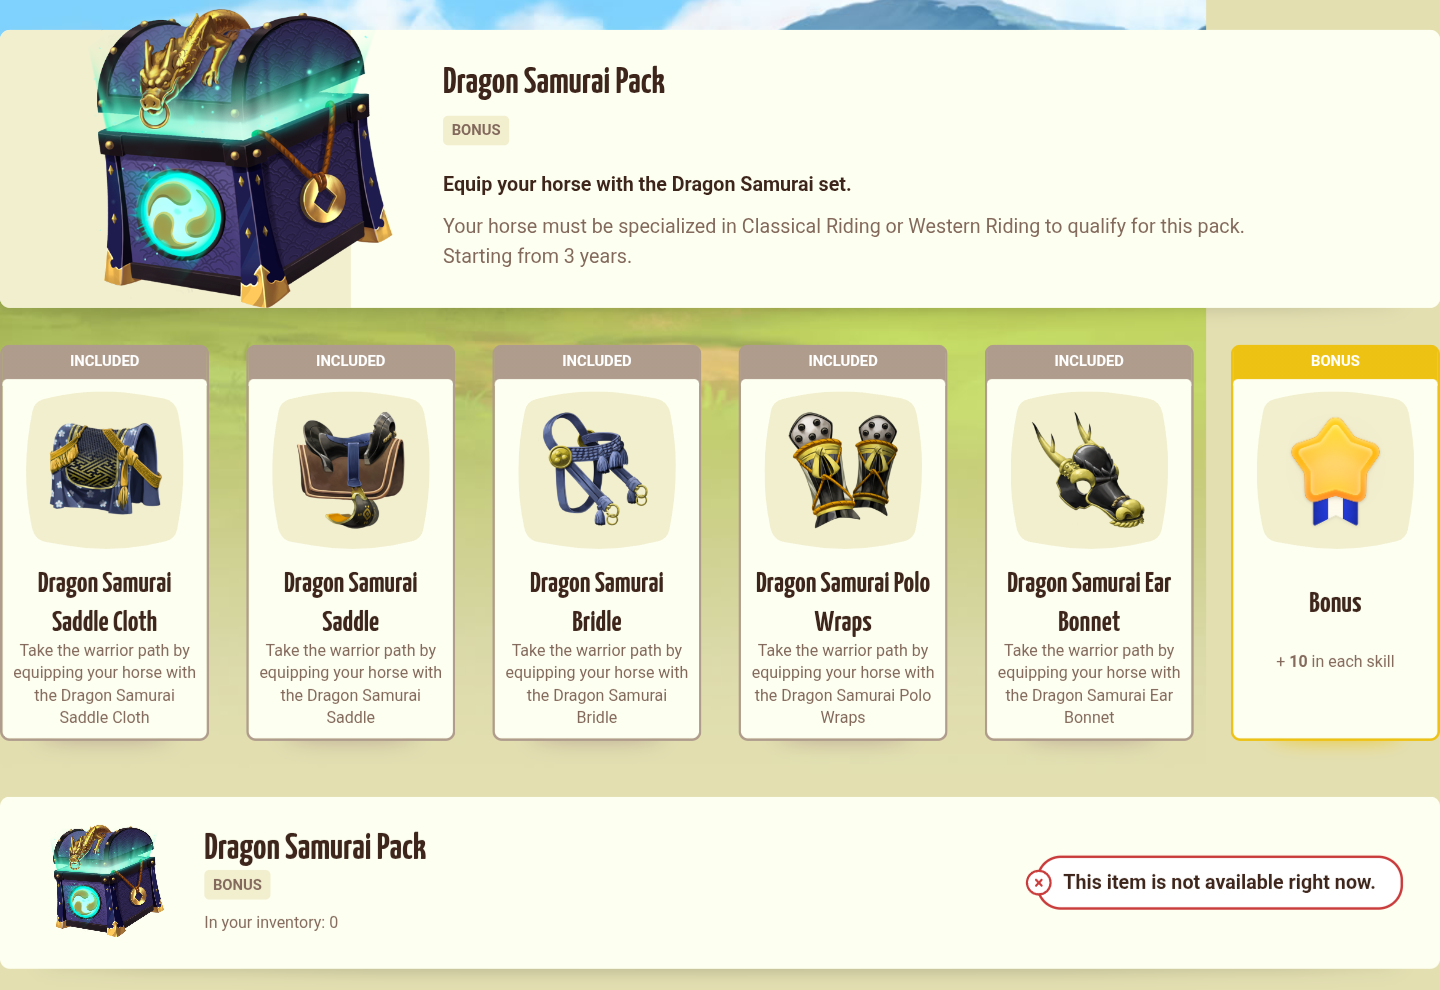Click 'This item is not available right now' button
The image size is (1440, 990).
tap(1219, 882)
